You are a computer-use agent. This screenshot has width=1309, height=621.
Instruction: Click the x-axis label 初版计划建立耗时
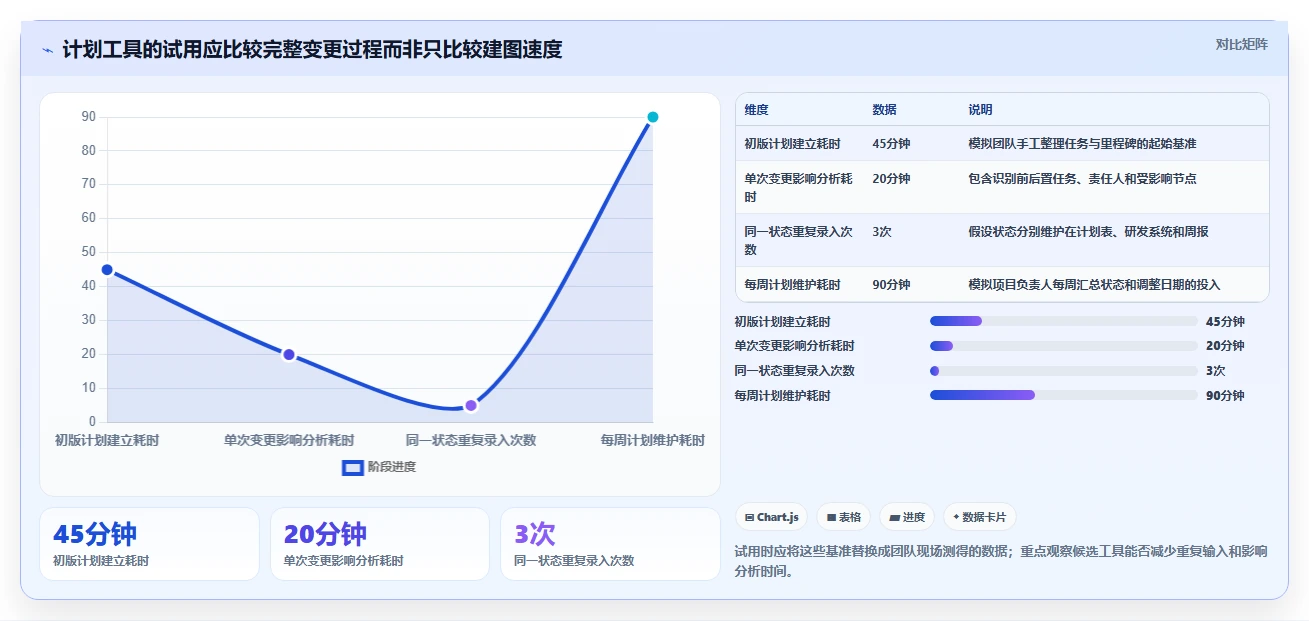point(107,440)
